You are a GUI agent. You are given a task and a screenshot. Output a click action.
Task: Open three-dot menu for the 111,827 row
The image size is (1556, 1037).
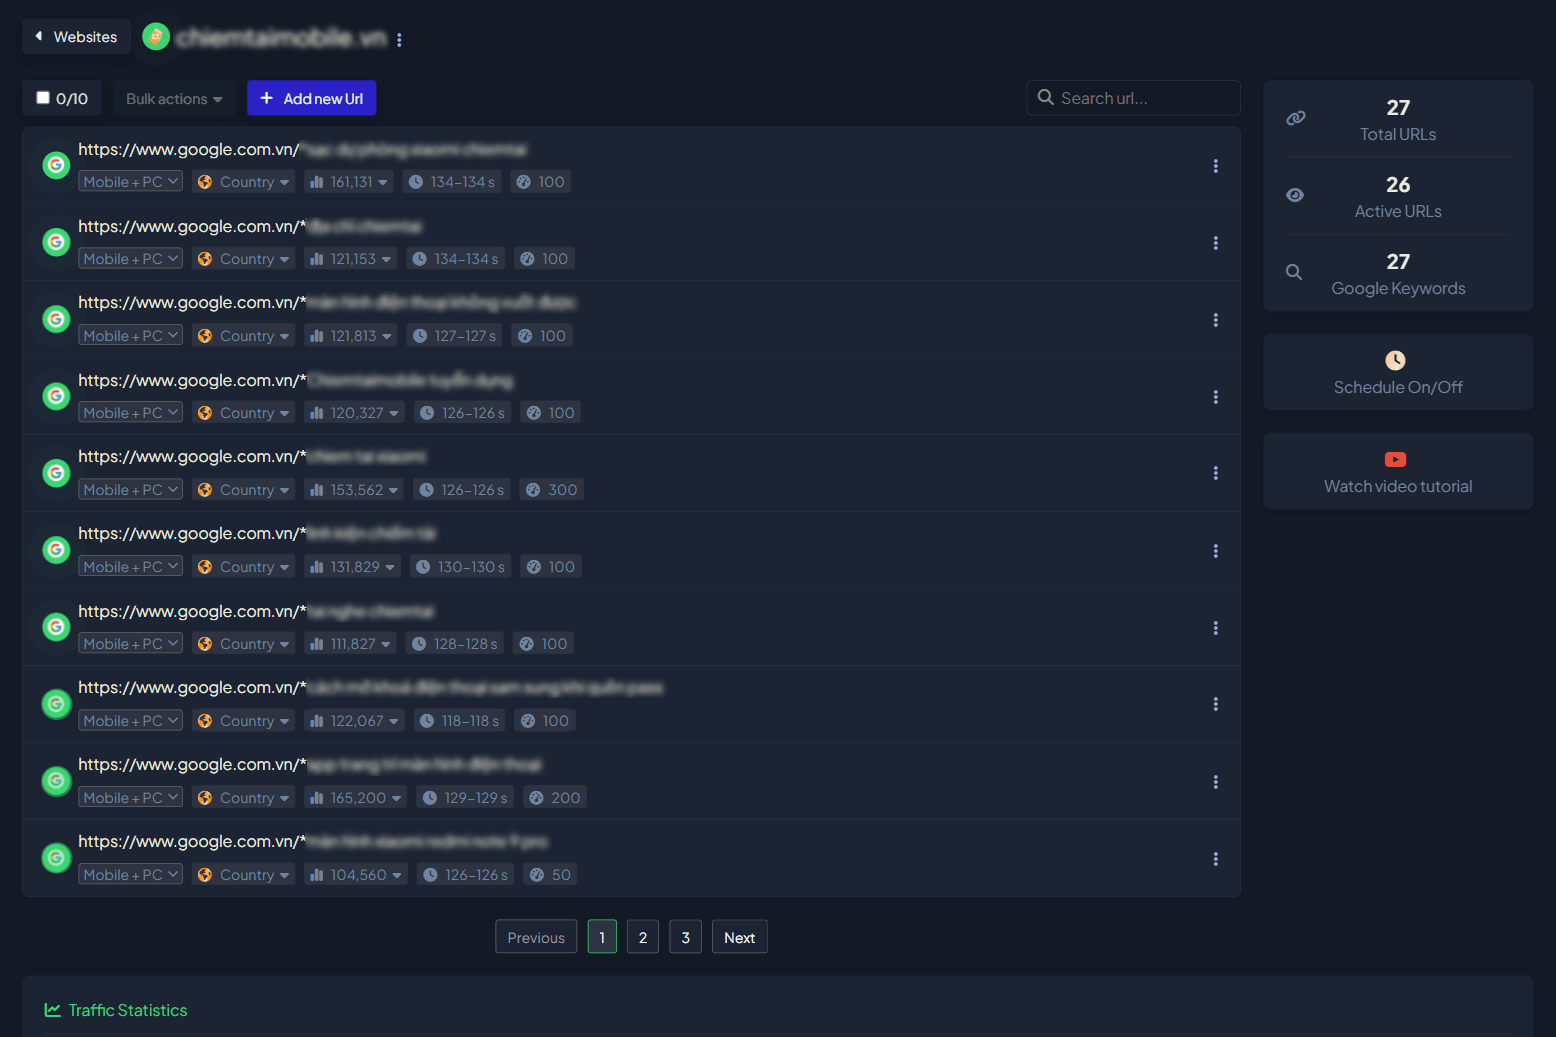pyautogui.click(x=1216, y=628)
